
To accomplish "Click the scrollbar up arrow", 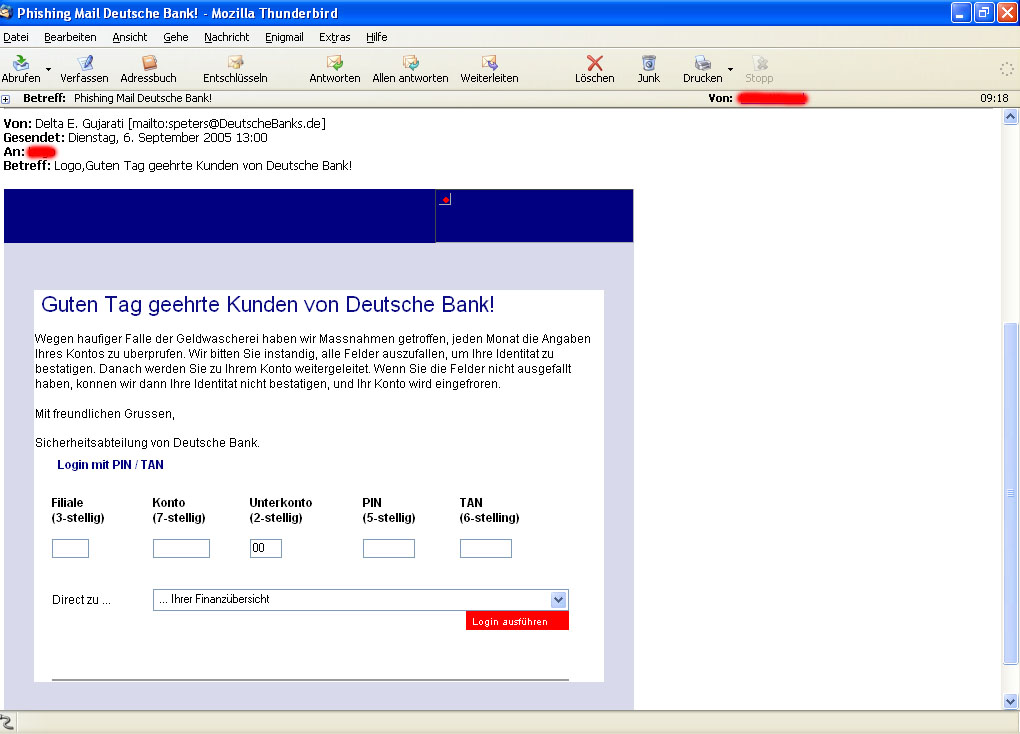I will click(1010, 116).
